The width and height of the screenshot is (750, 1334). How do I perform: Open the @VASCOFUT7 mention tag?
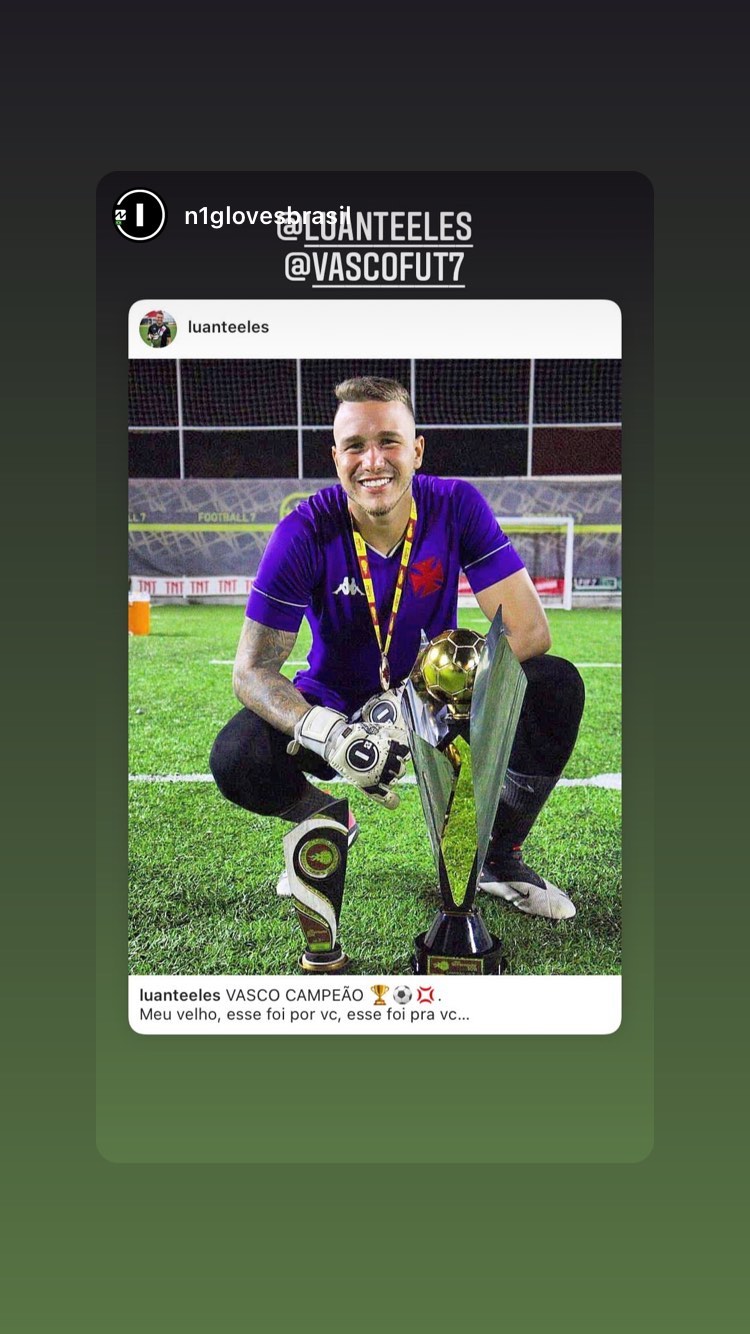375,268
